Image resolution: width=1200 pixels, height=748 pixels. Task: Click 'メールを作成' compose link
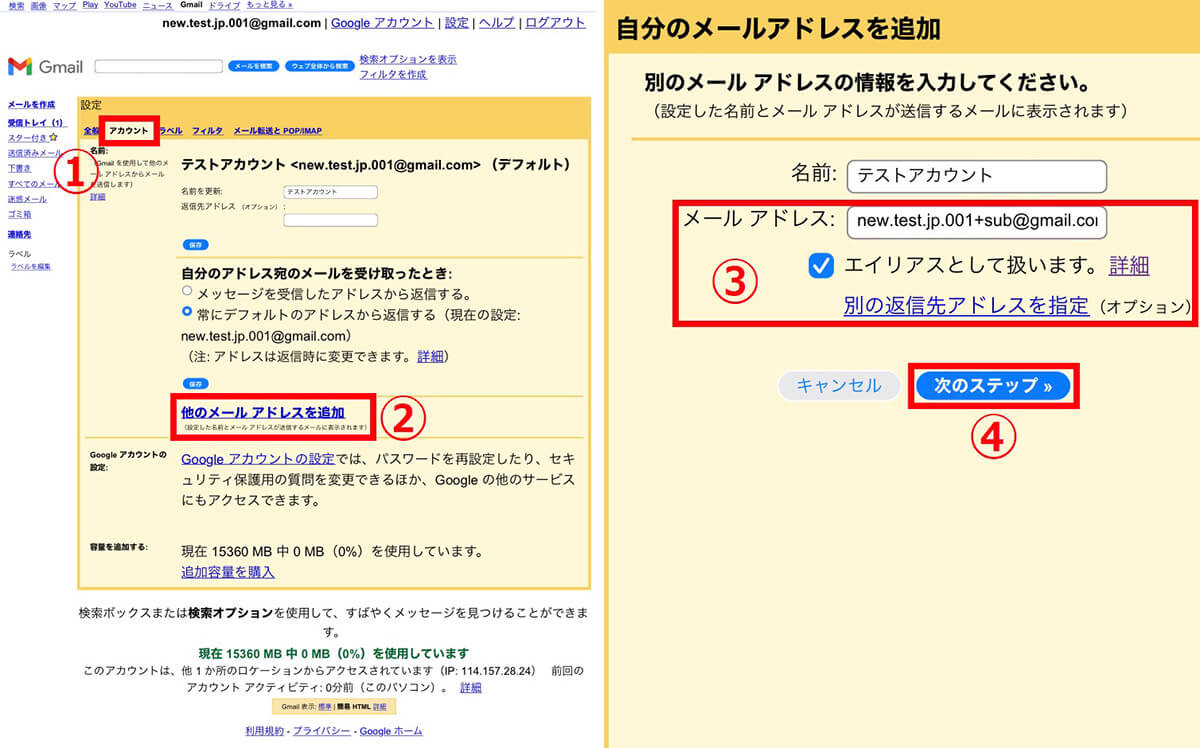[31, 104]
